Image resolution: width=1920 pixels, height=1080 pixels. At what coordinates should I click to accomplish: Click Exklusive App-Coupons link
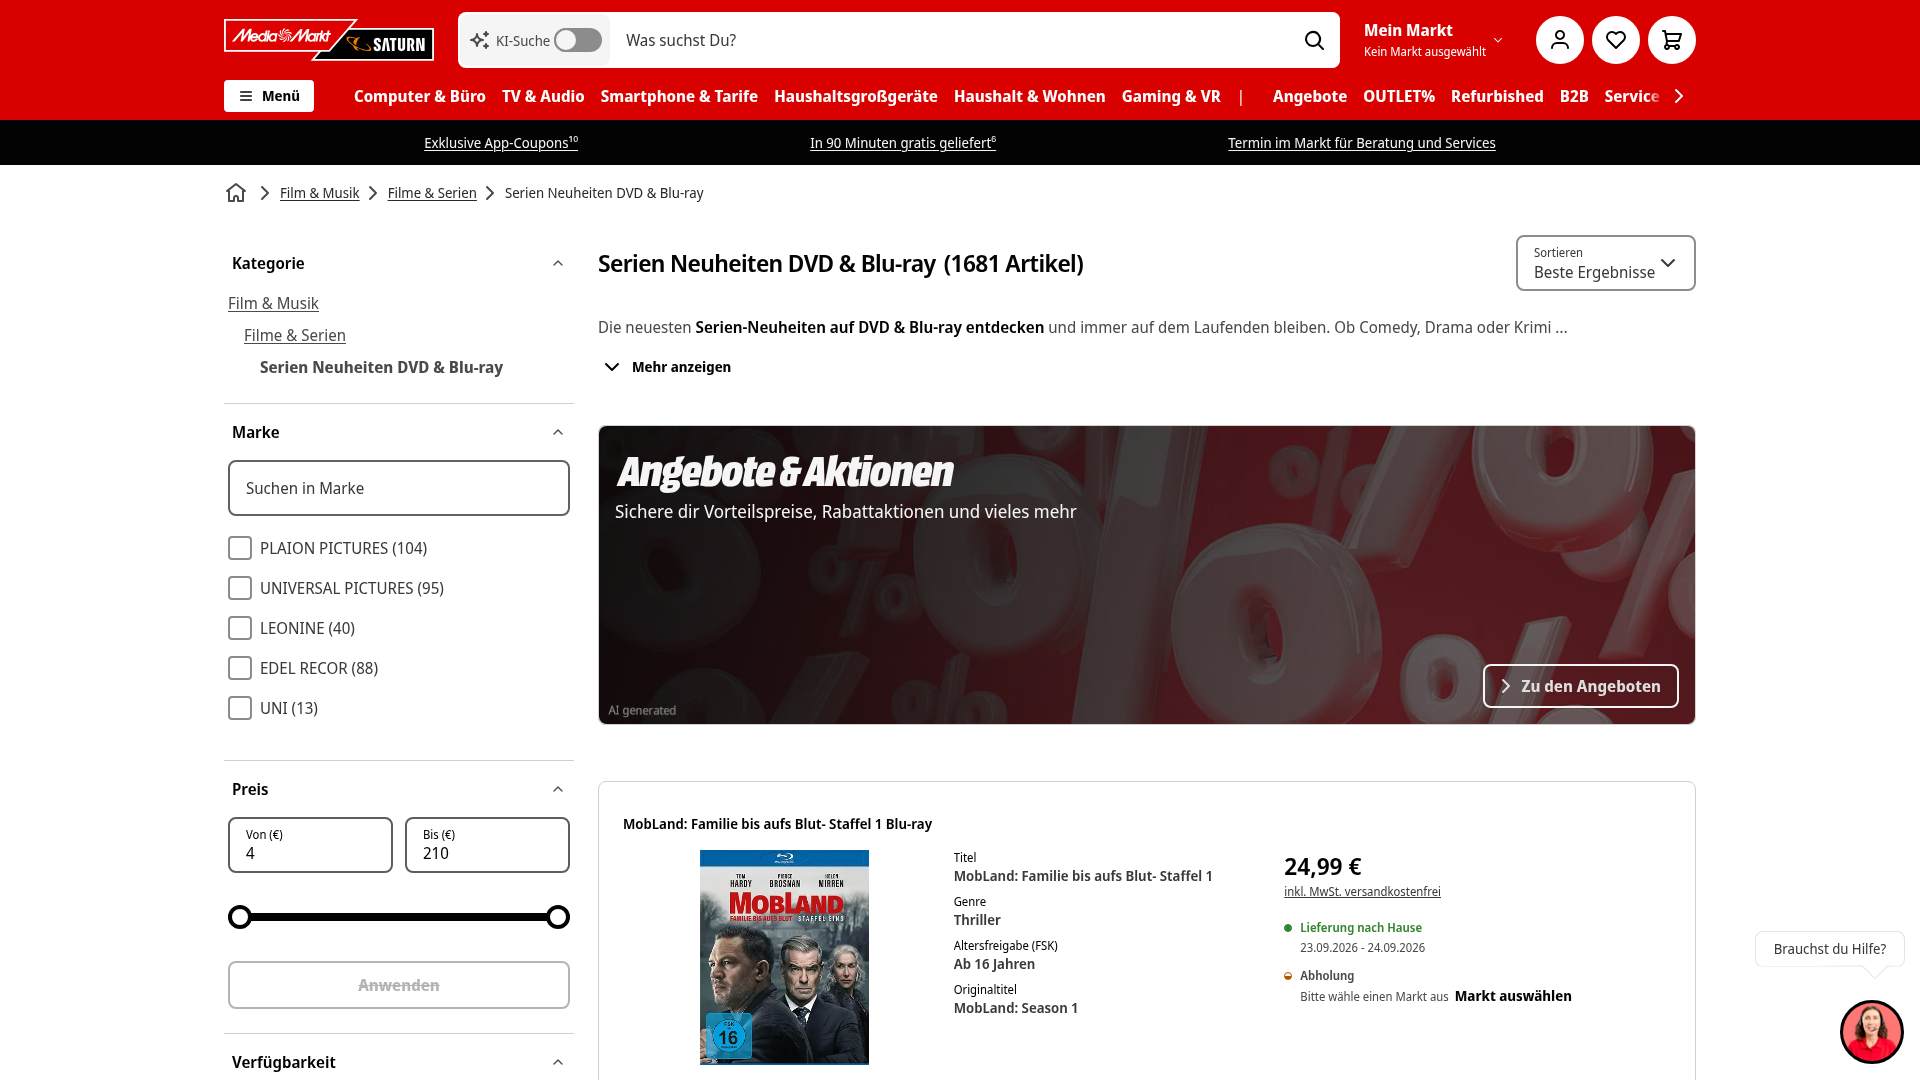[x=501, y=143]
